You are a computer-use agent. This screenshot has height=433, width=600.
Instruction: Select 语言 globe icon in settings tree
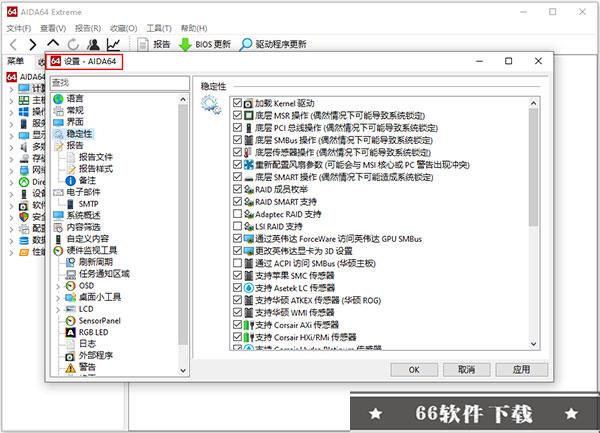point(58,99)
